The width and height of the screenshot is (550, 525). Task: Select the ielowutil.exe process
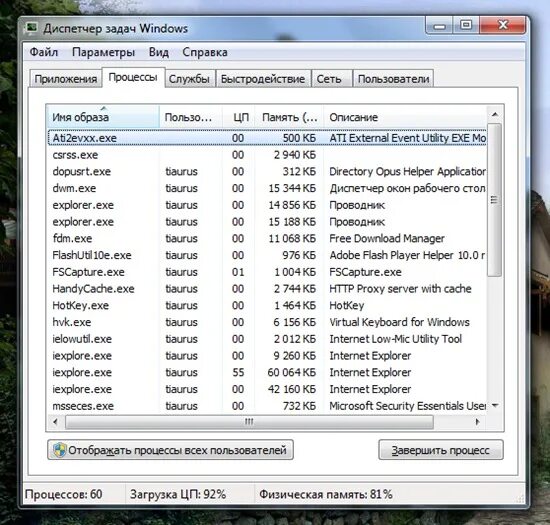coord(267,339)
